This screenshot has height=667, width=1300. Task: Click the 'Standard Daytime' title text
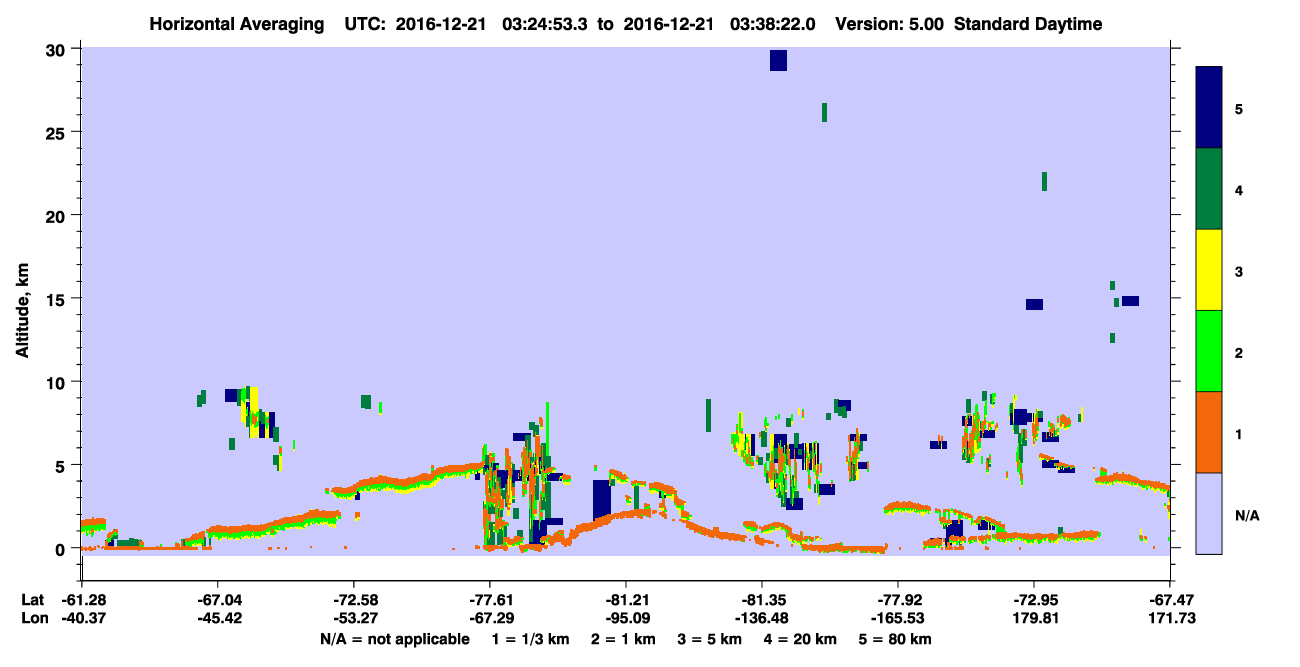tap(1028, 24)
